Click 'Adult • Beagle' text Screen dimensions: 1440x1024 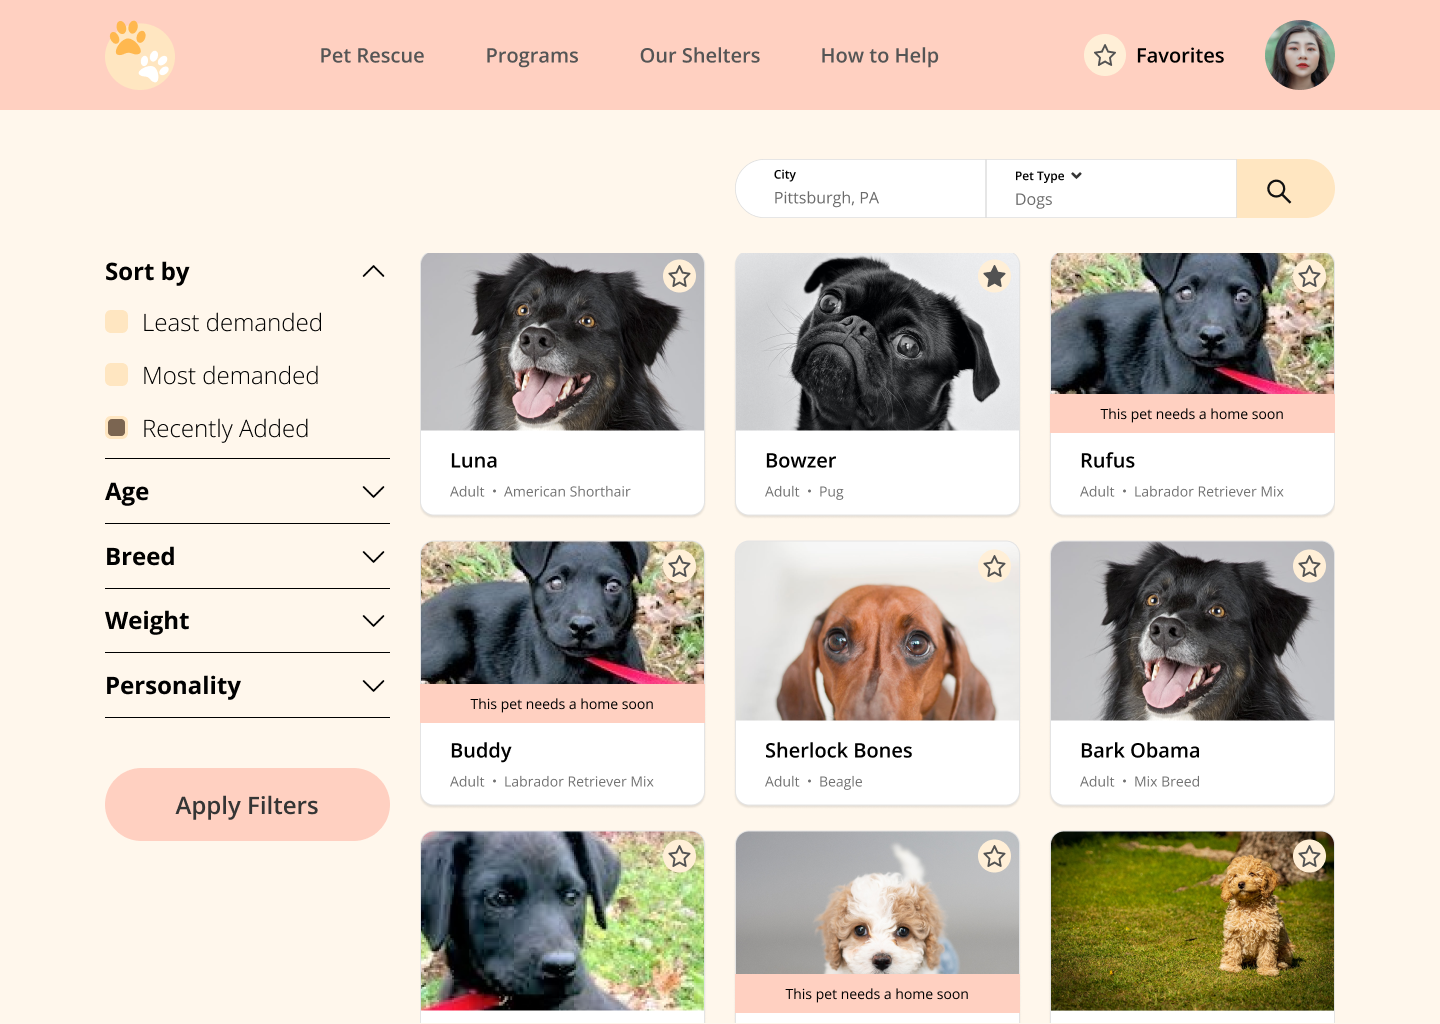pyautogui.click(x=814, y=782)
